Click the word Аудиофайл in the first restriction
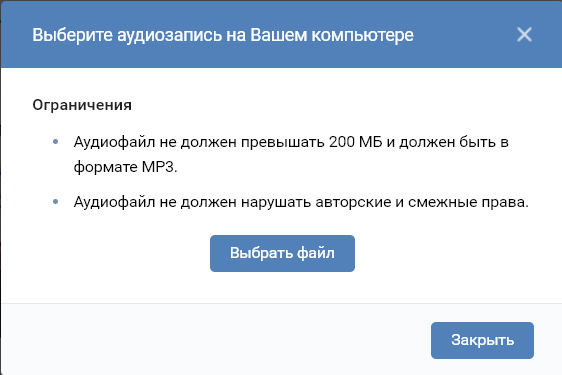562x375 pixels. point(114,142)
